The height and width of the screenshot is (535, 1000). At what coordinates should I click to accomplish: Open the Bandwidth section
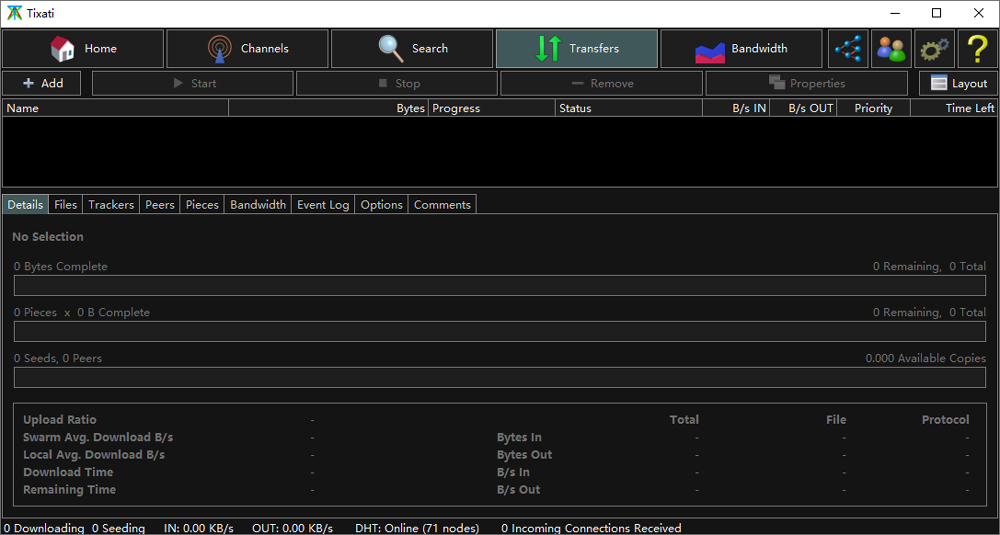click(741, 48)
